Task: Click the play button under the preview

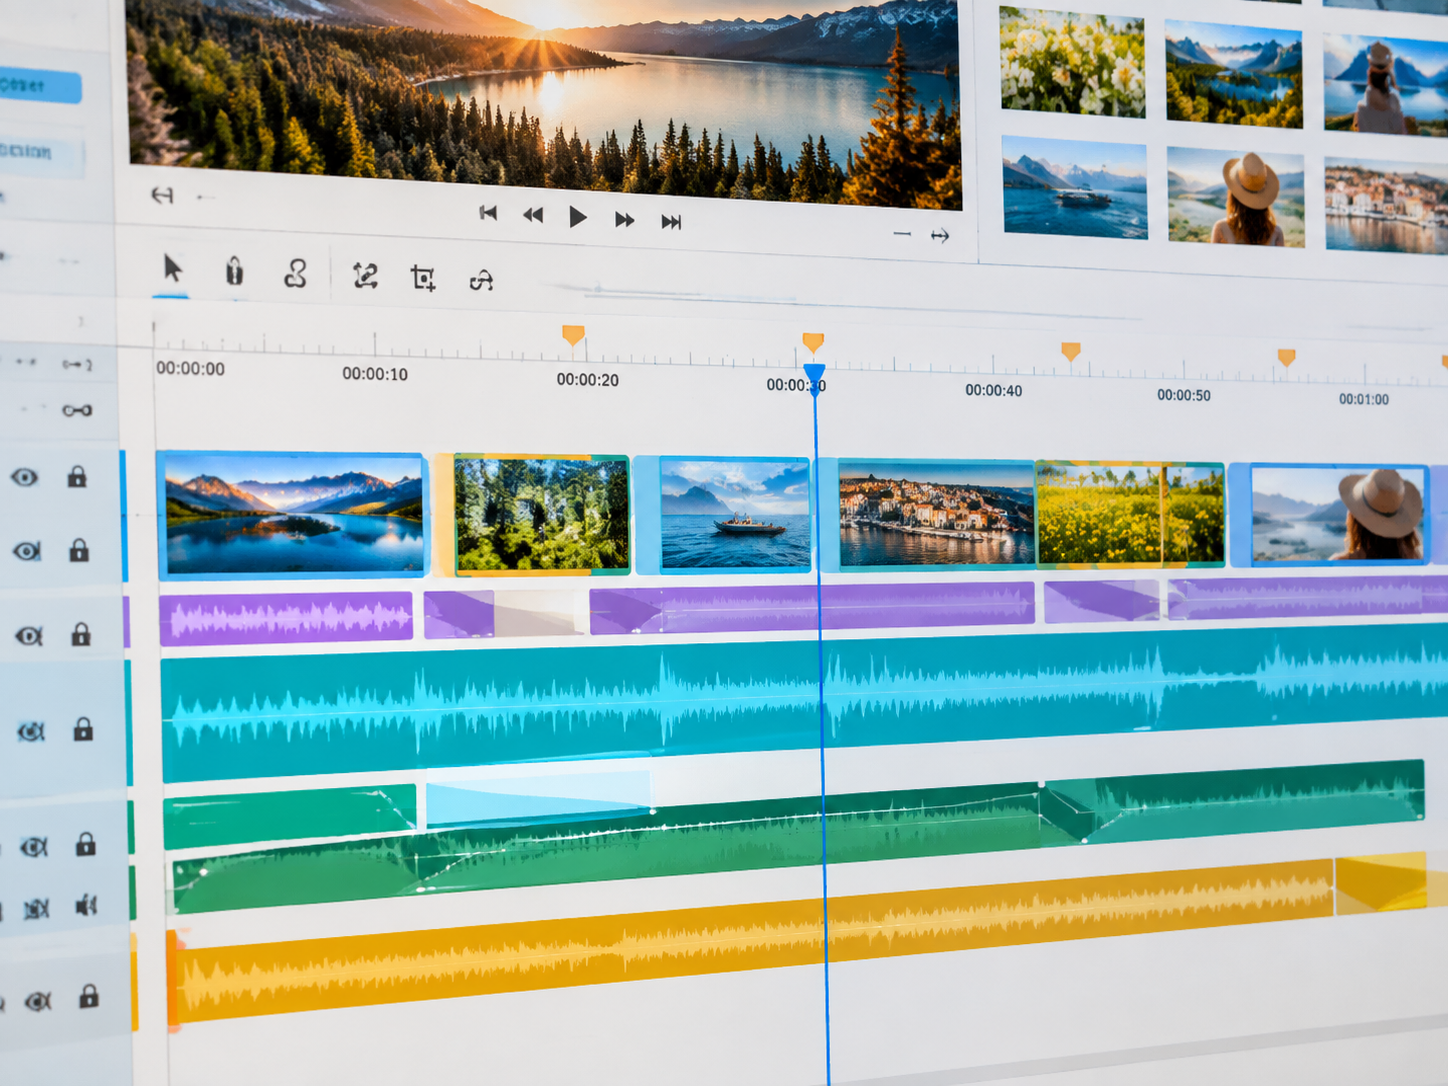Action: (577, 217)
